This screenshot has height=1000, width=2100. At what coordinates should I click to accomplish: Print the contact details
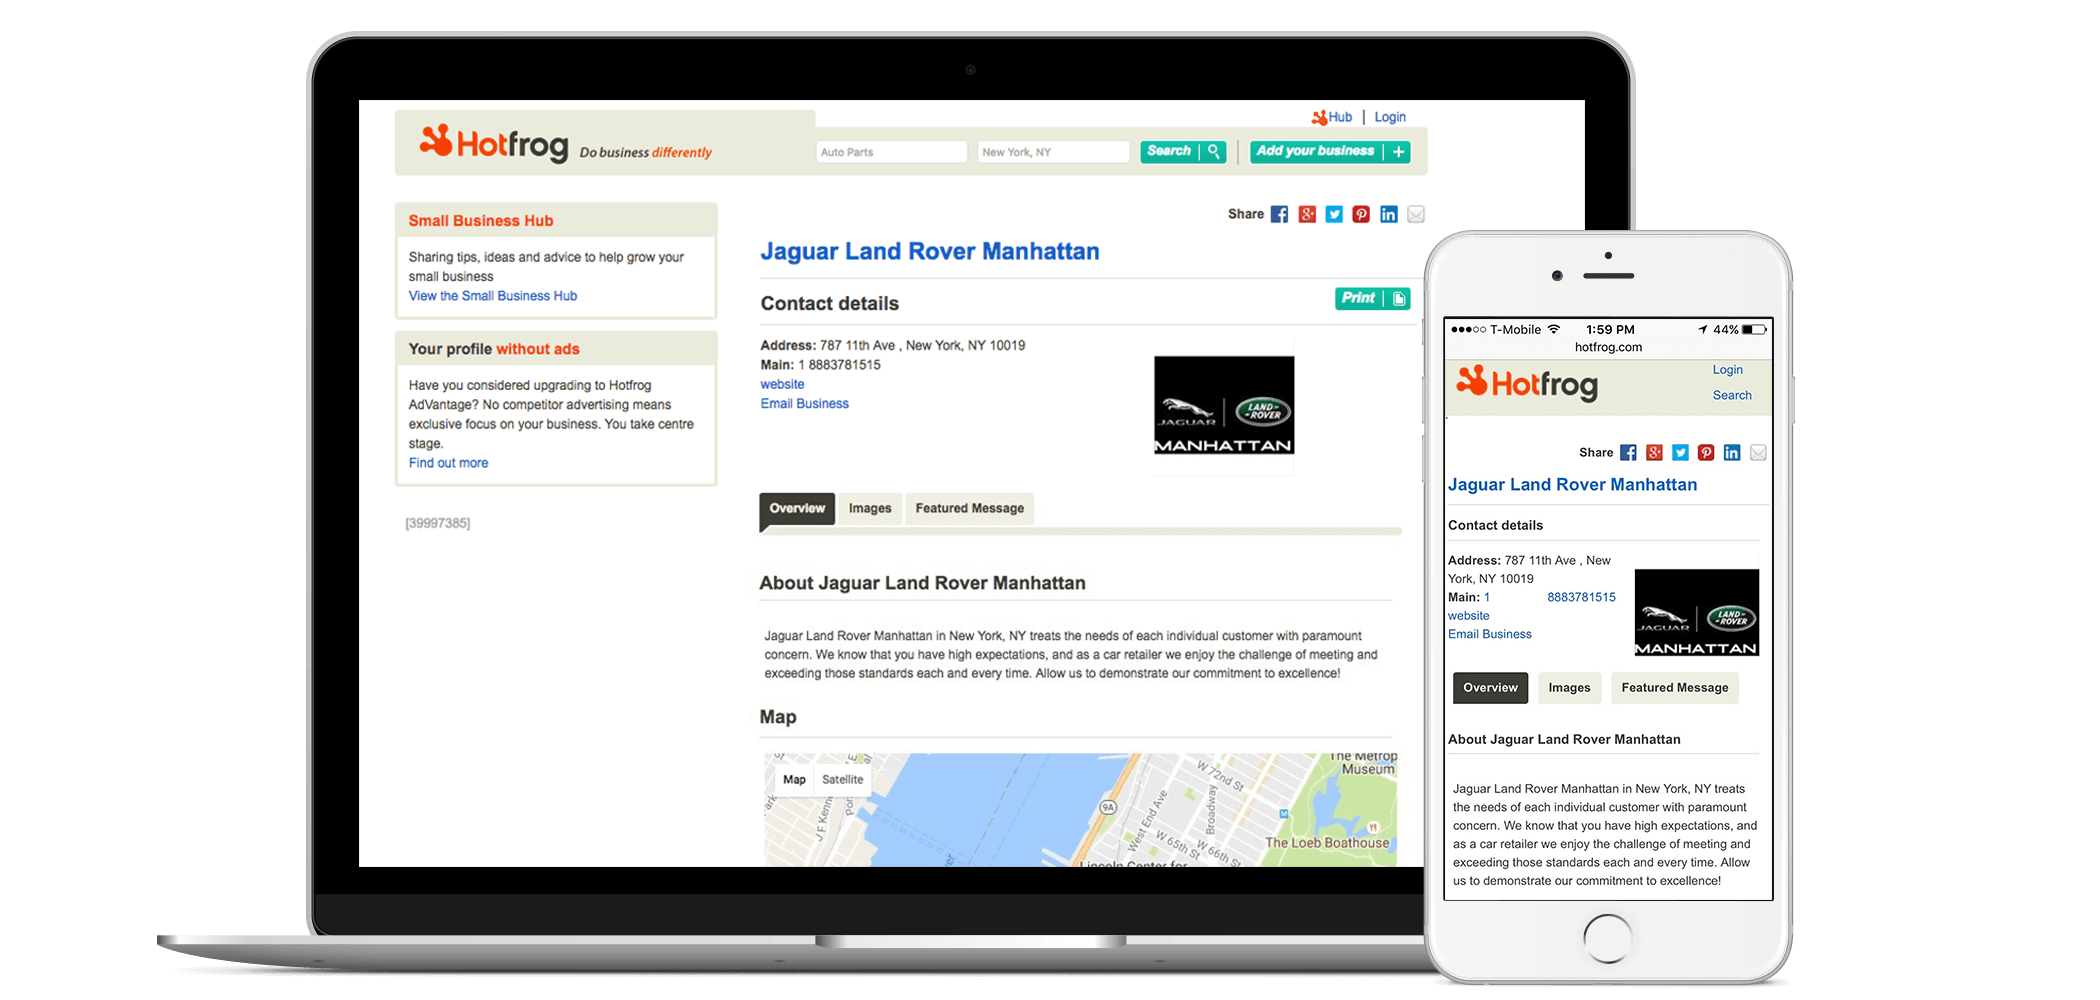(x=1372, y=298)
